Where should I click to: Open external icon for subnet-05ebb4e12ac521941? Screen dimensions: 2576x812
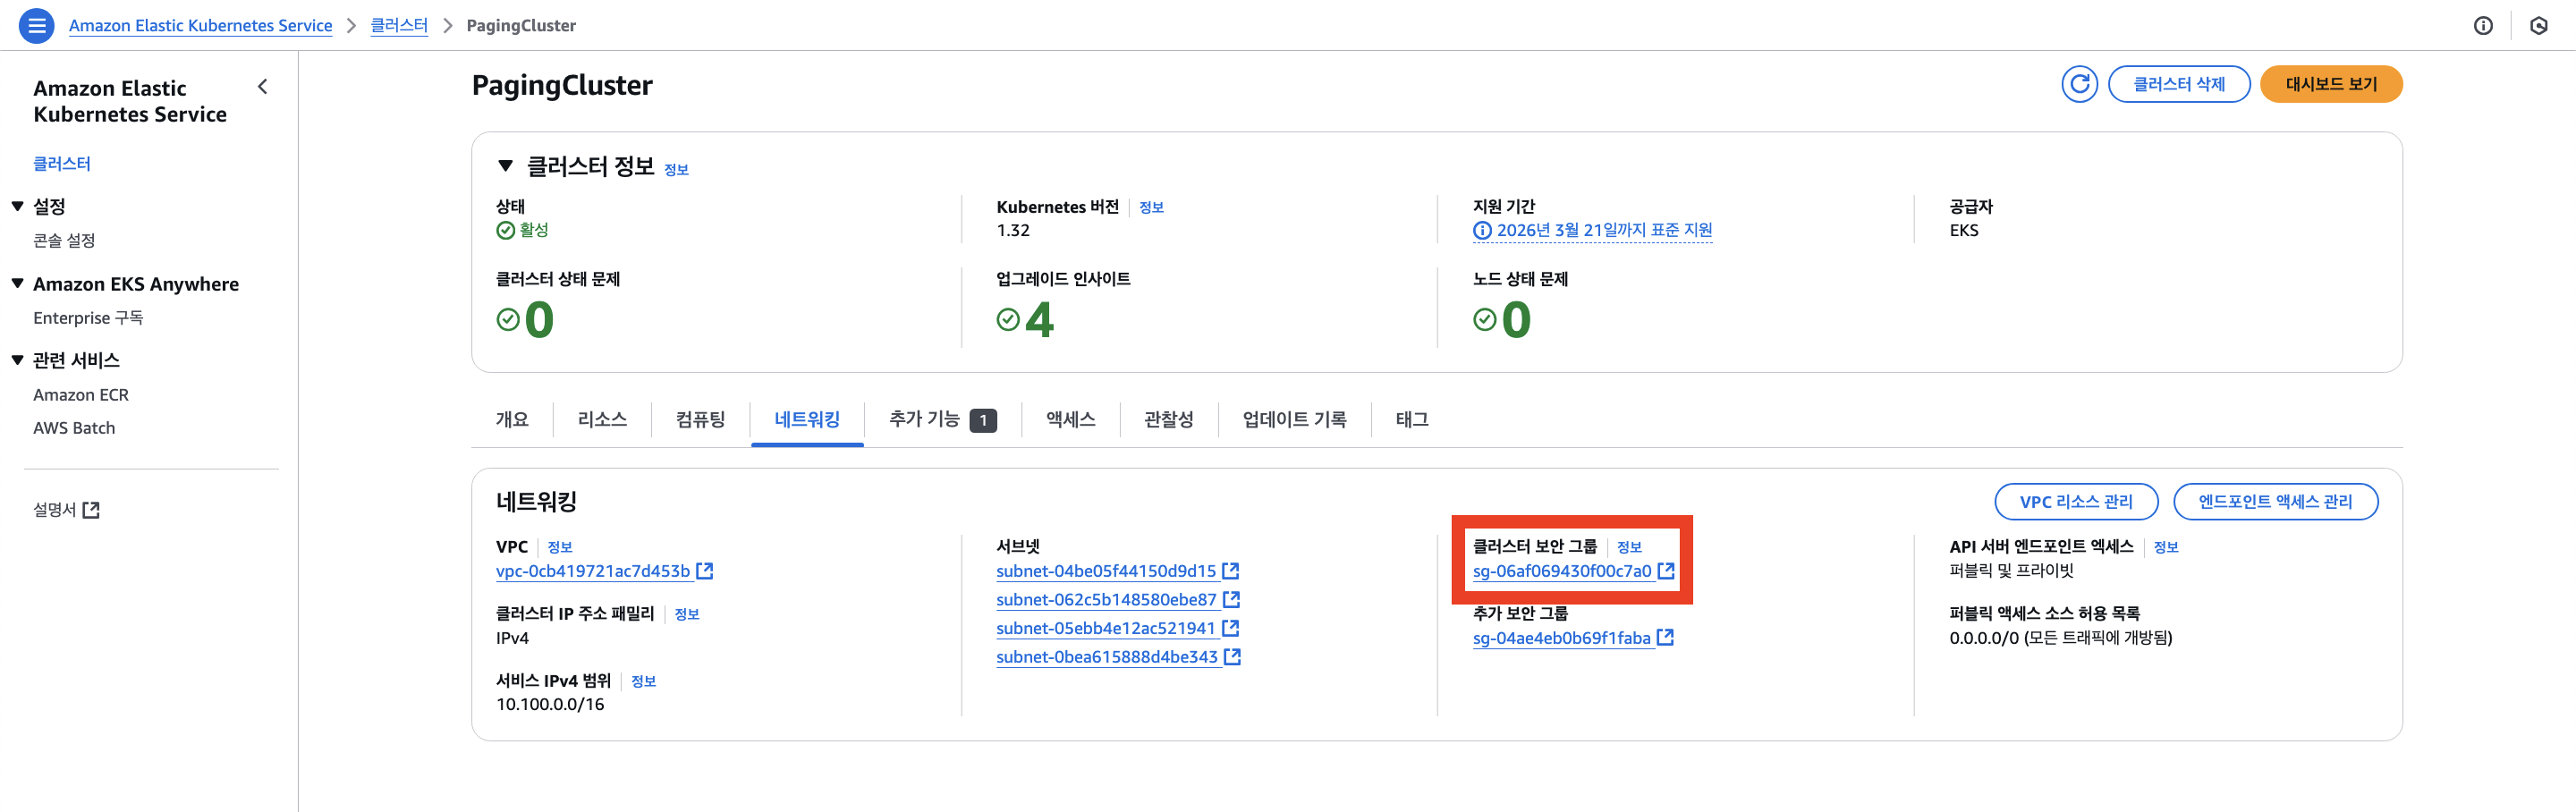[x=1231, y=628]
